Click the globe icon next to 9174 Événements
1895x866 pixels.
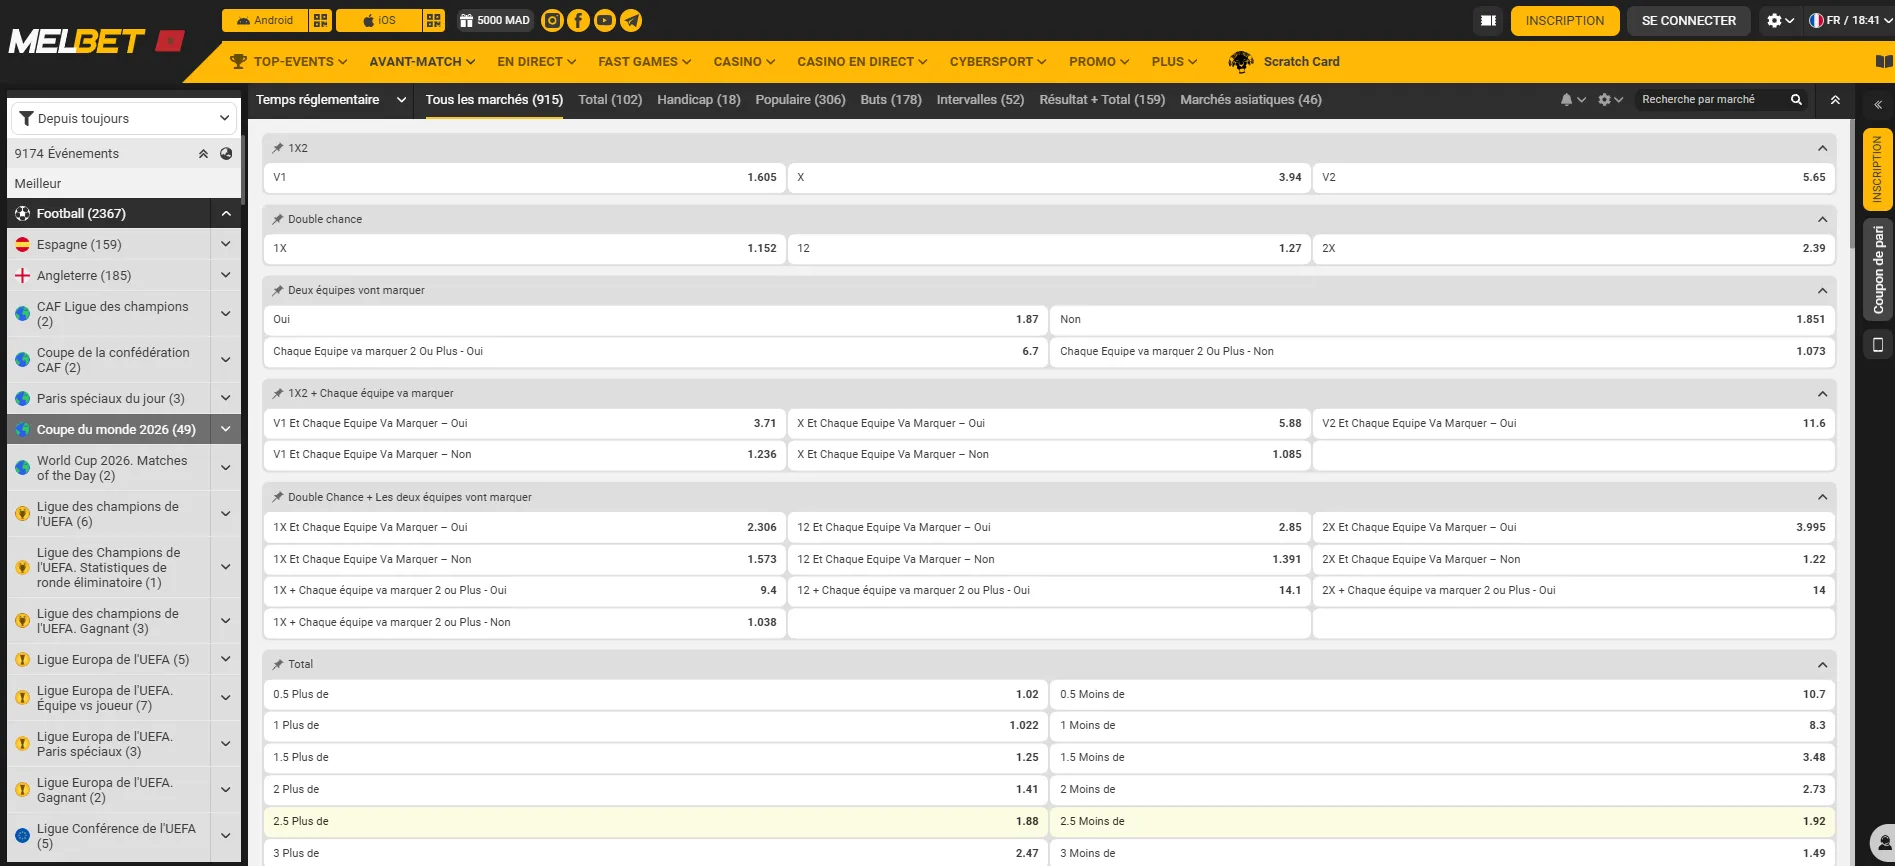click(x=226, y=154)
